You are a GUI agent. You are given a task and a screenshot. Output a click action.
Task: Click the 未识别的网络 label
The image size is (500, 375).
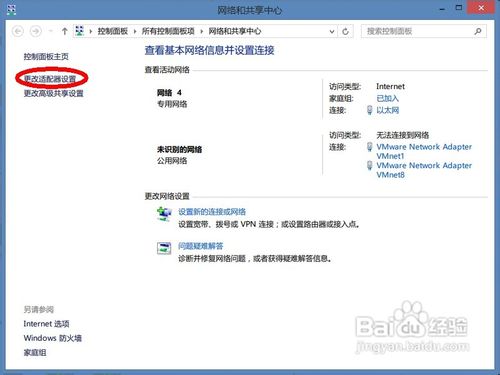point(180,149)
